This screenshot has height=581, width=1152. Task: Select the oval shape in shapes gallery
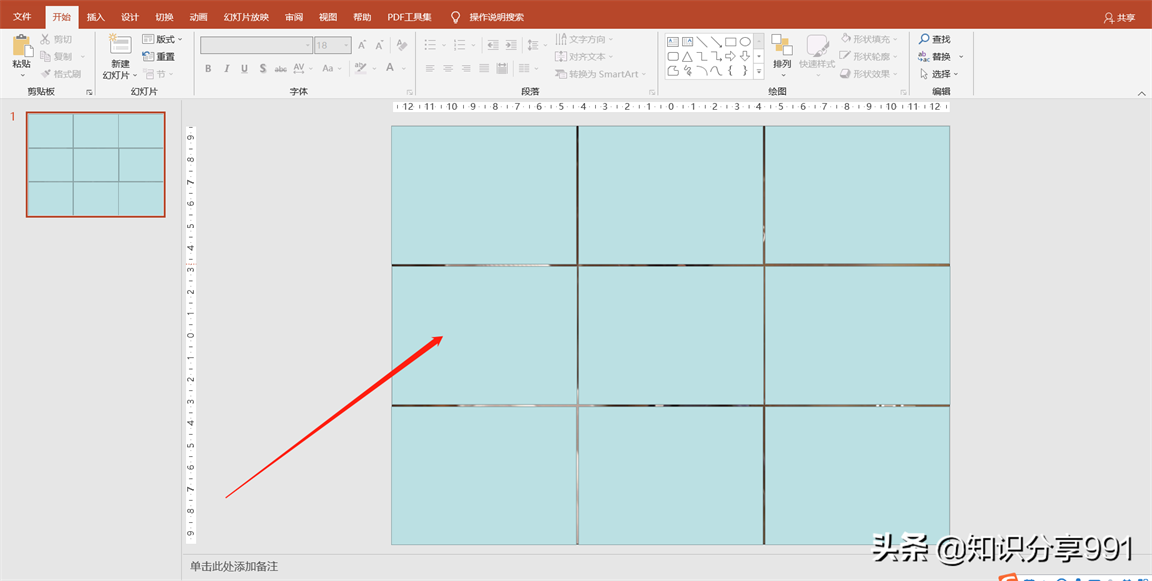pos(745,42)
